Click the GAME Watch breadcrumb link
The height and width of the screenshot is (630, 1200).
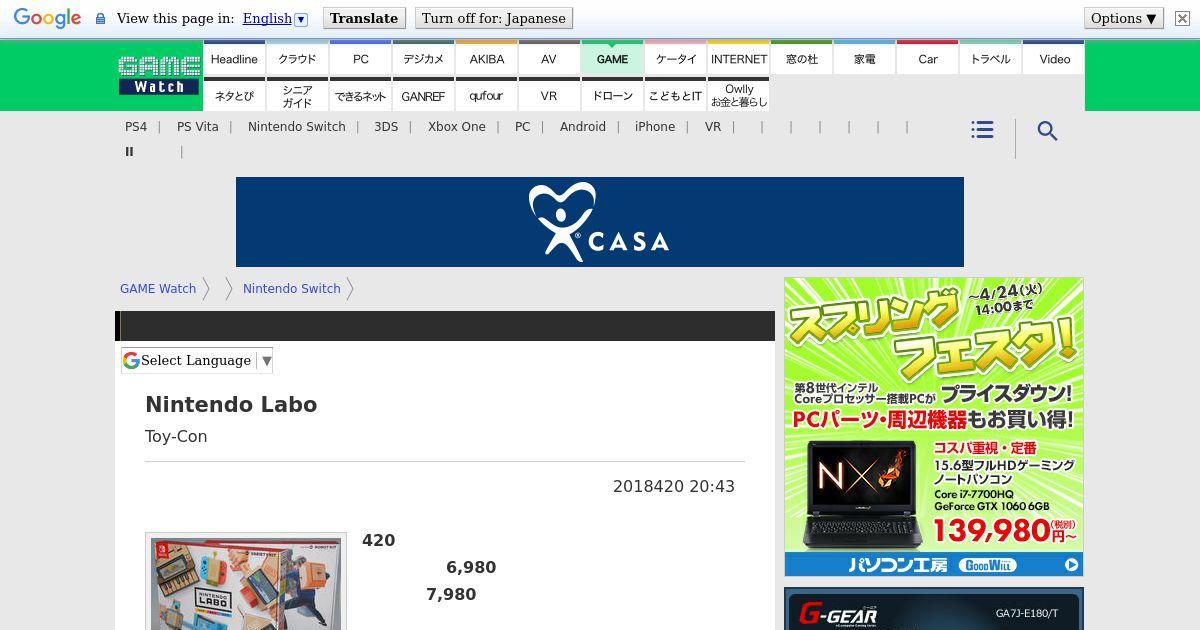click(158, 289)
